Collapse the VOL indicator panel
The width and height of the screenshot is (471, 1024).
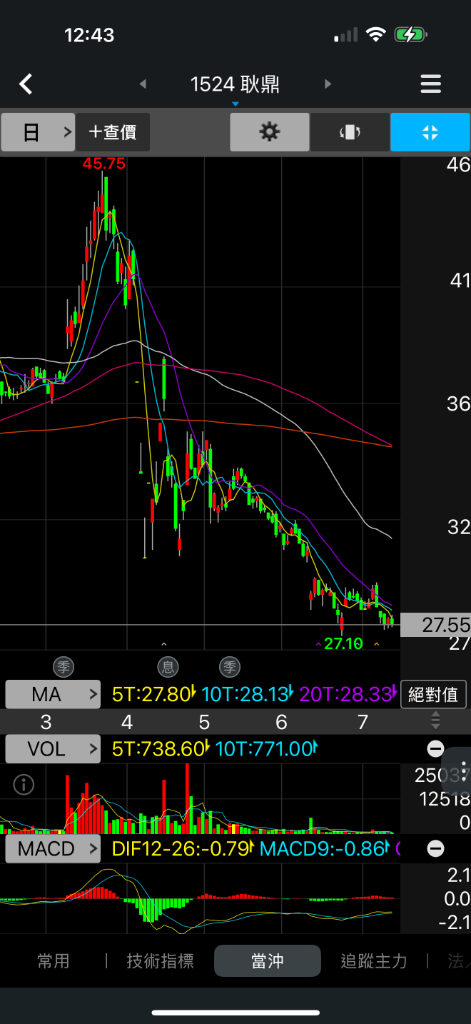point(435,749)
